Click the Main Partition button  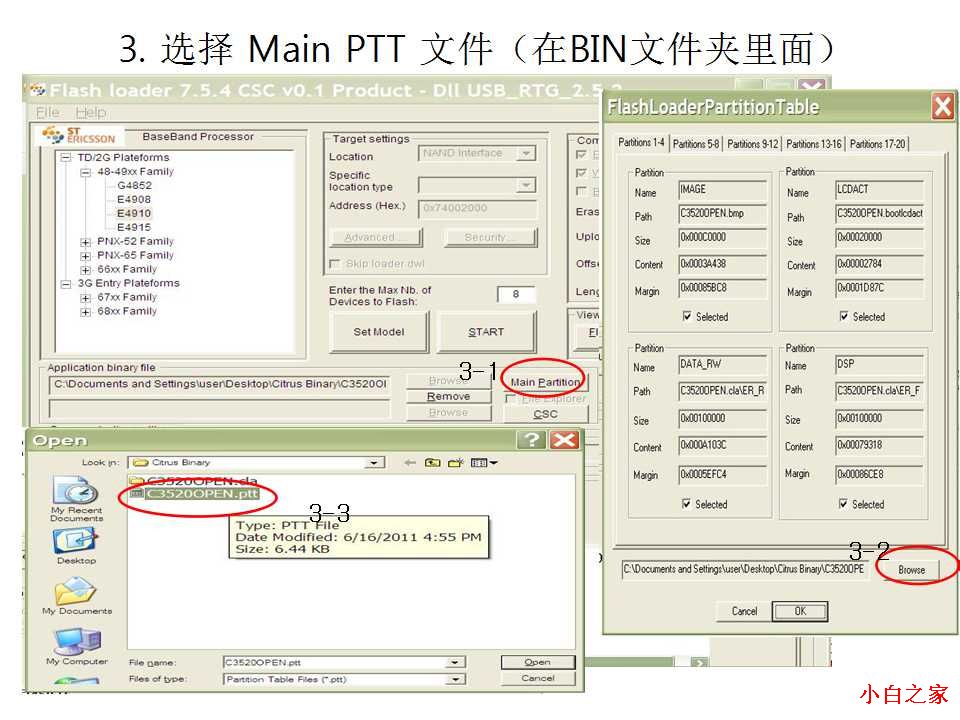(545, 382)
